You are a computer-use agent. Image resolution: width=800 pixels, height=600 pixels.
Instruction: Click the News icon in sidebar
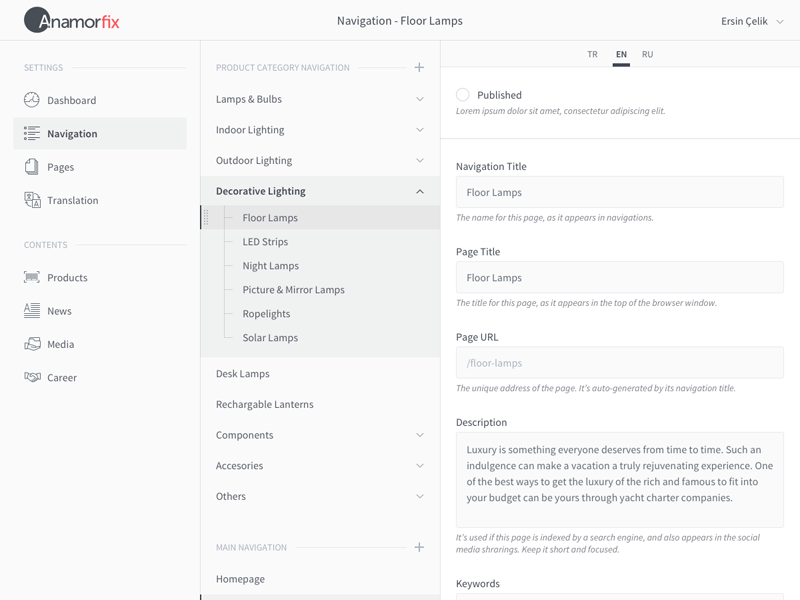coord(32,311)
